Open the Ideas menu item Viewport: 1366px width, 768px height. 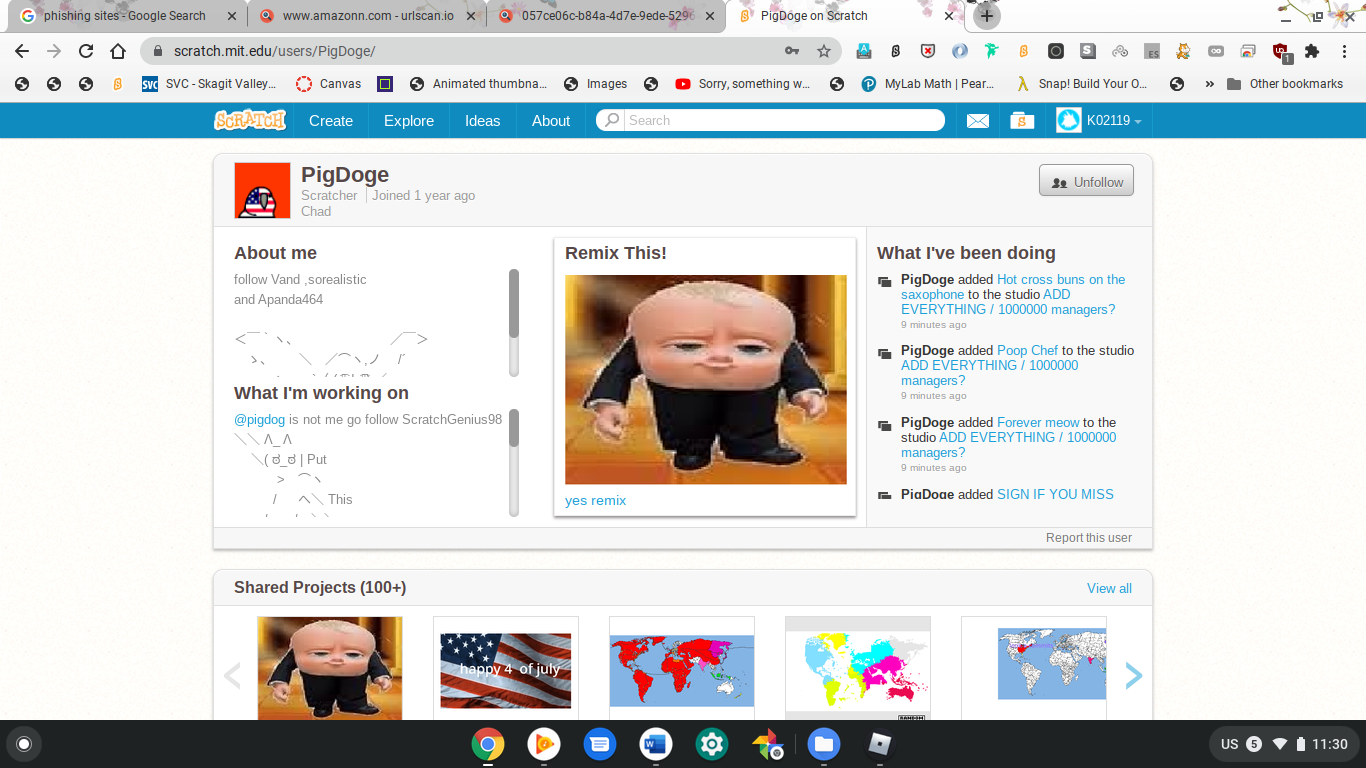[482, 121]
